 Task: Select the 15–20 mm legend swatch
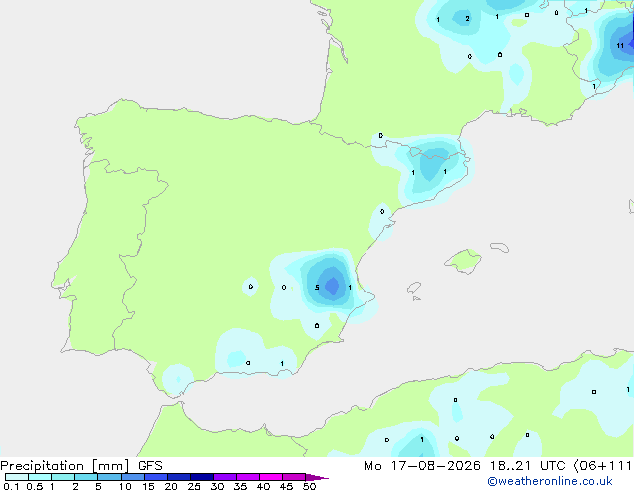[156, 477]
